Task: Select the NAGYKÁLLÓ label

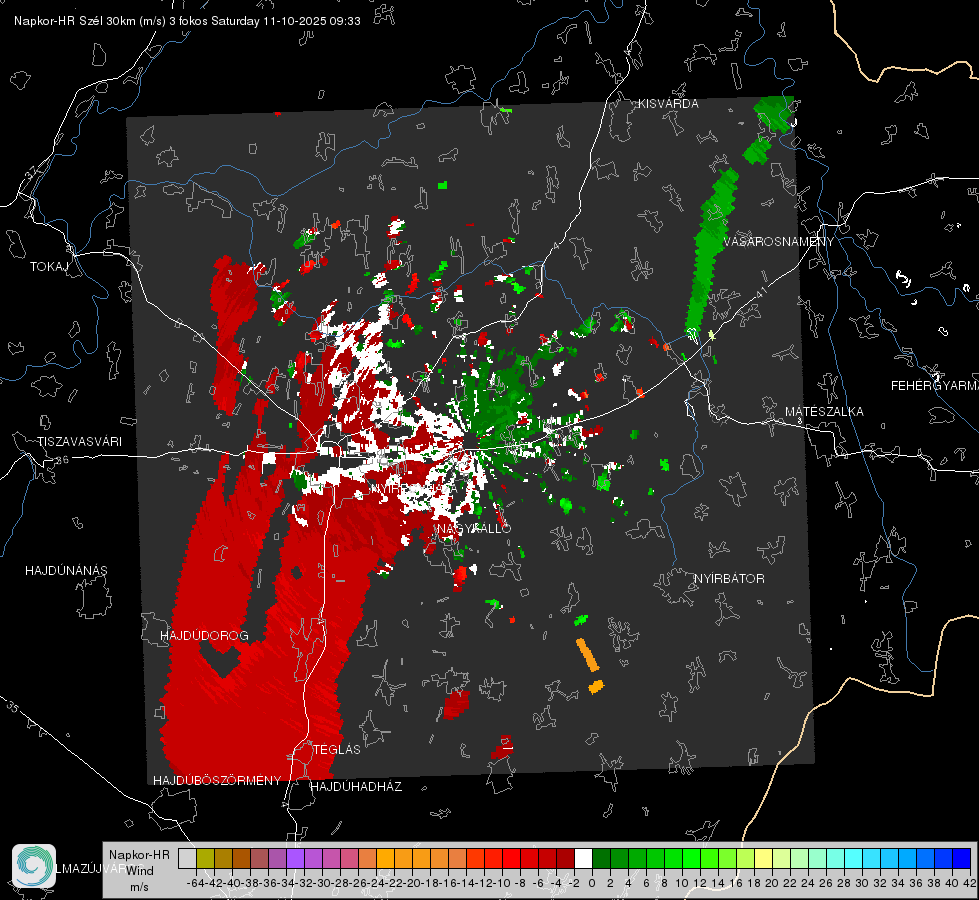Action: click(474, 528)
